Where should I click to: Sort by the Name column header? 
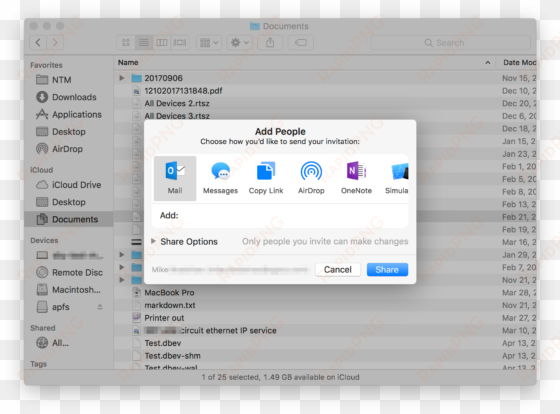128,63
